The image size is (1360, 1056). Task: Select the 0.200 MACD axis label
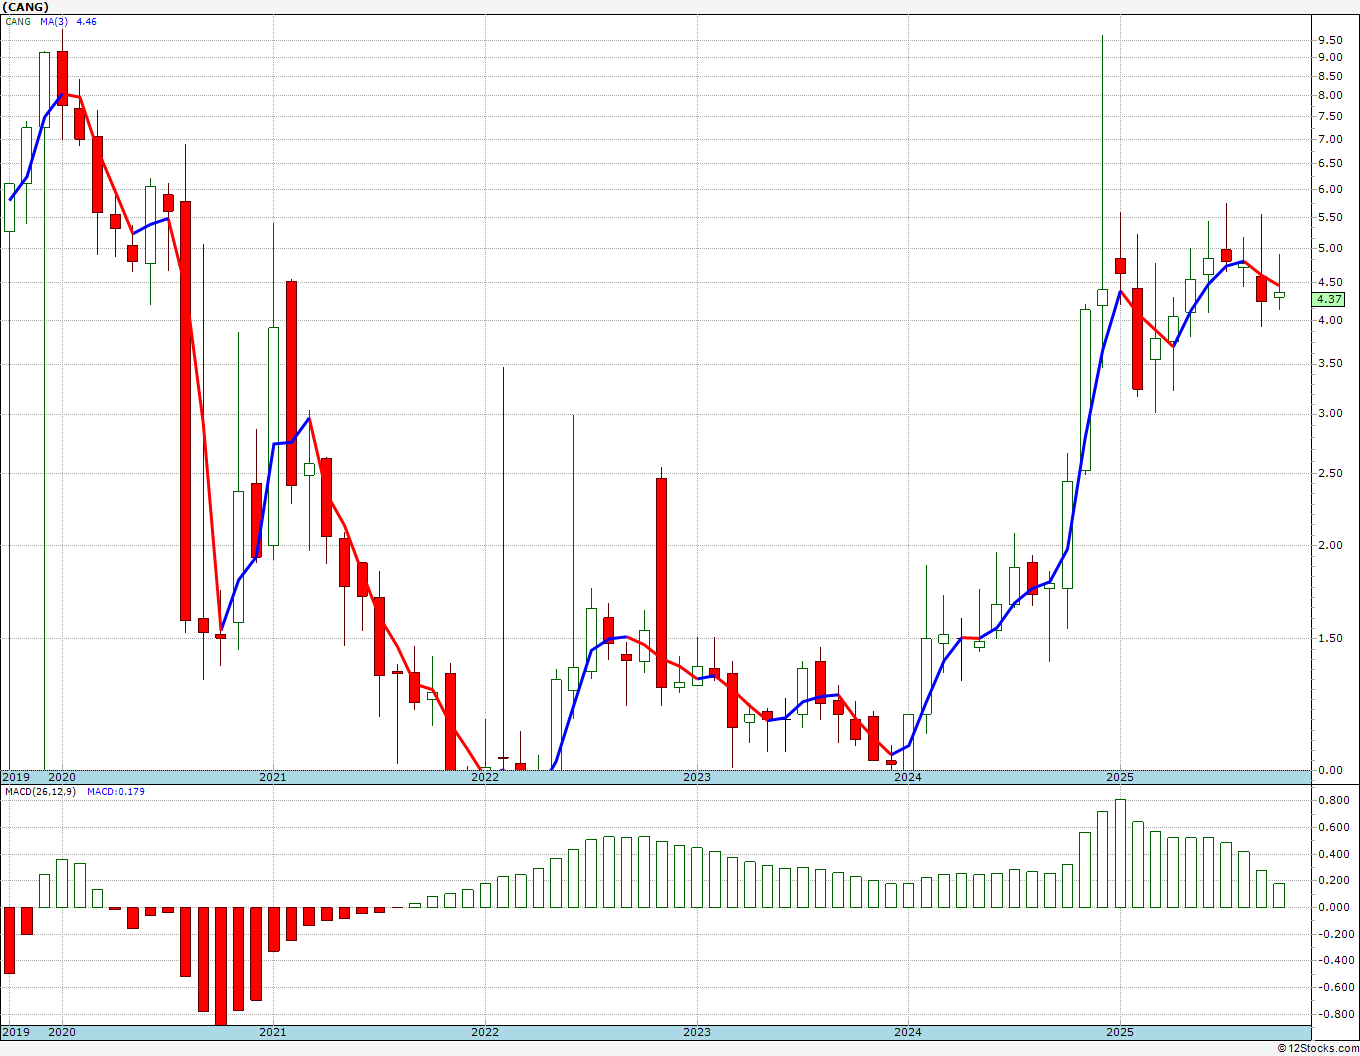point(1332,880)
